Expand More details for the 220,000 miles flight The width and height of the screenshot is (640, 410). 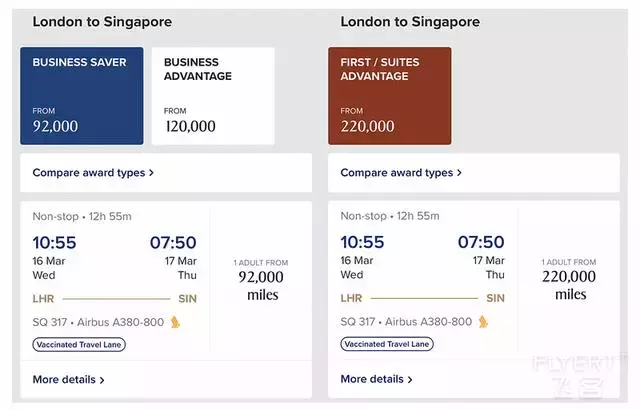[x=376, y=380]
